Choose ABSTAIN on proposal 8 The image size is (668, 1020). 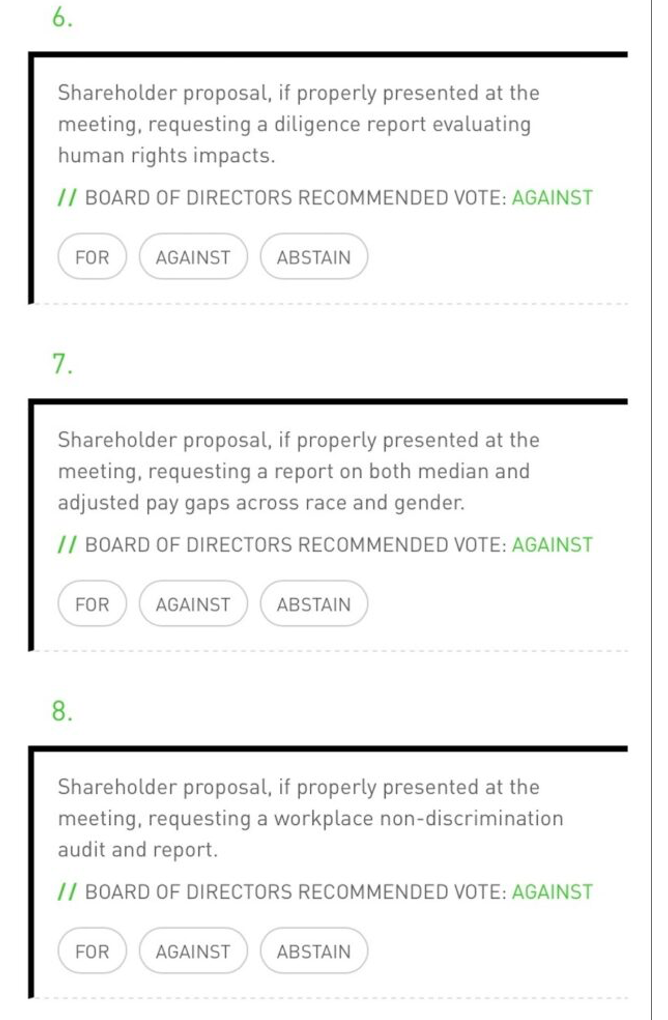[314, 951]
